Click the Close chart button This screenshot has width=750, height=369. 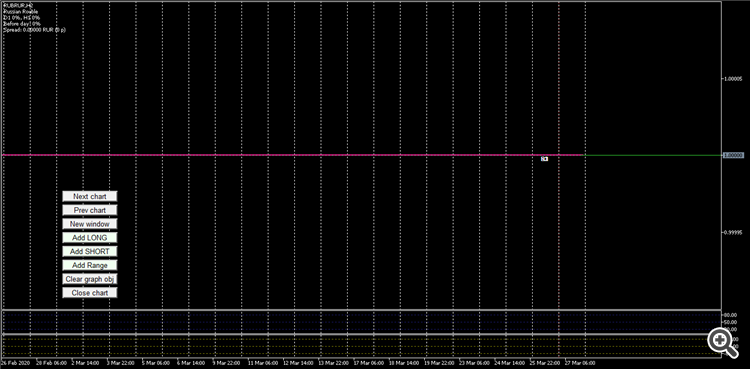pos(89,293)
